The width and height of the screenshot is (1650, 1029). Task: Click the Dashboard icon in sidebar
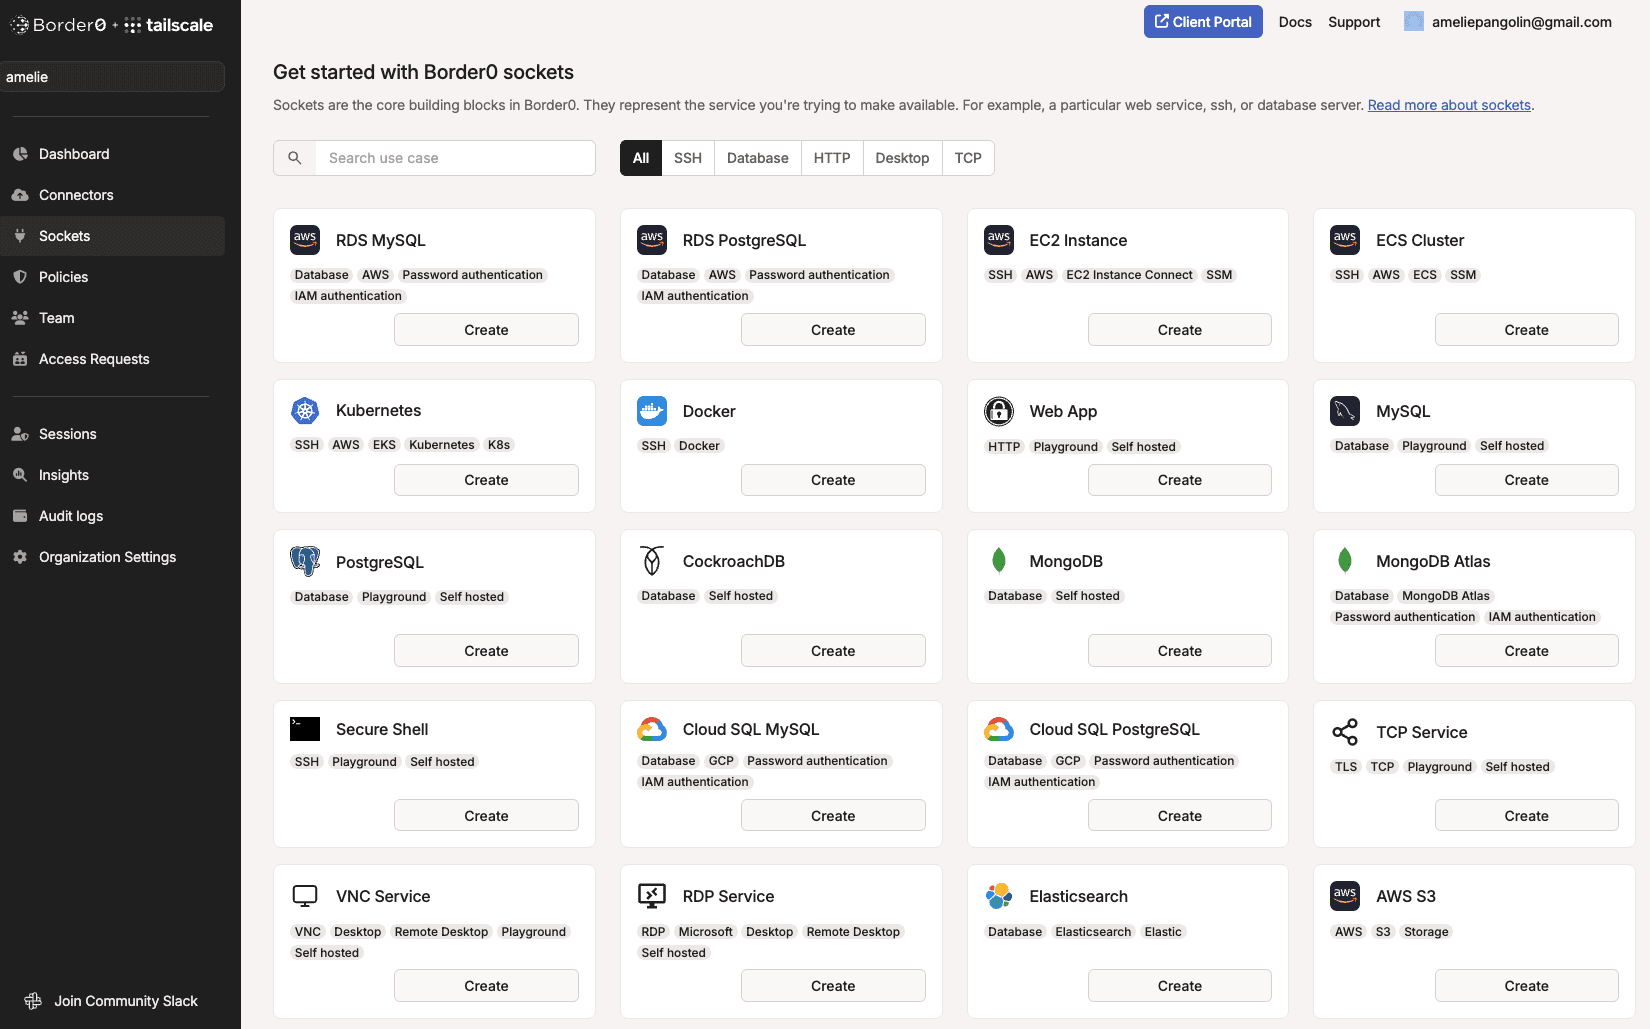click(x=20, y=154)
